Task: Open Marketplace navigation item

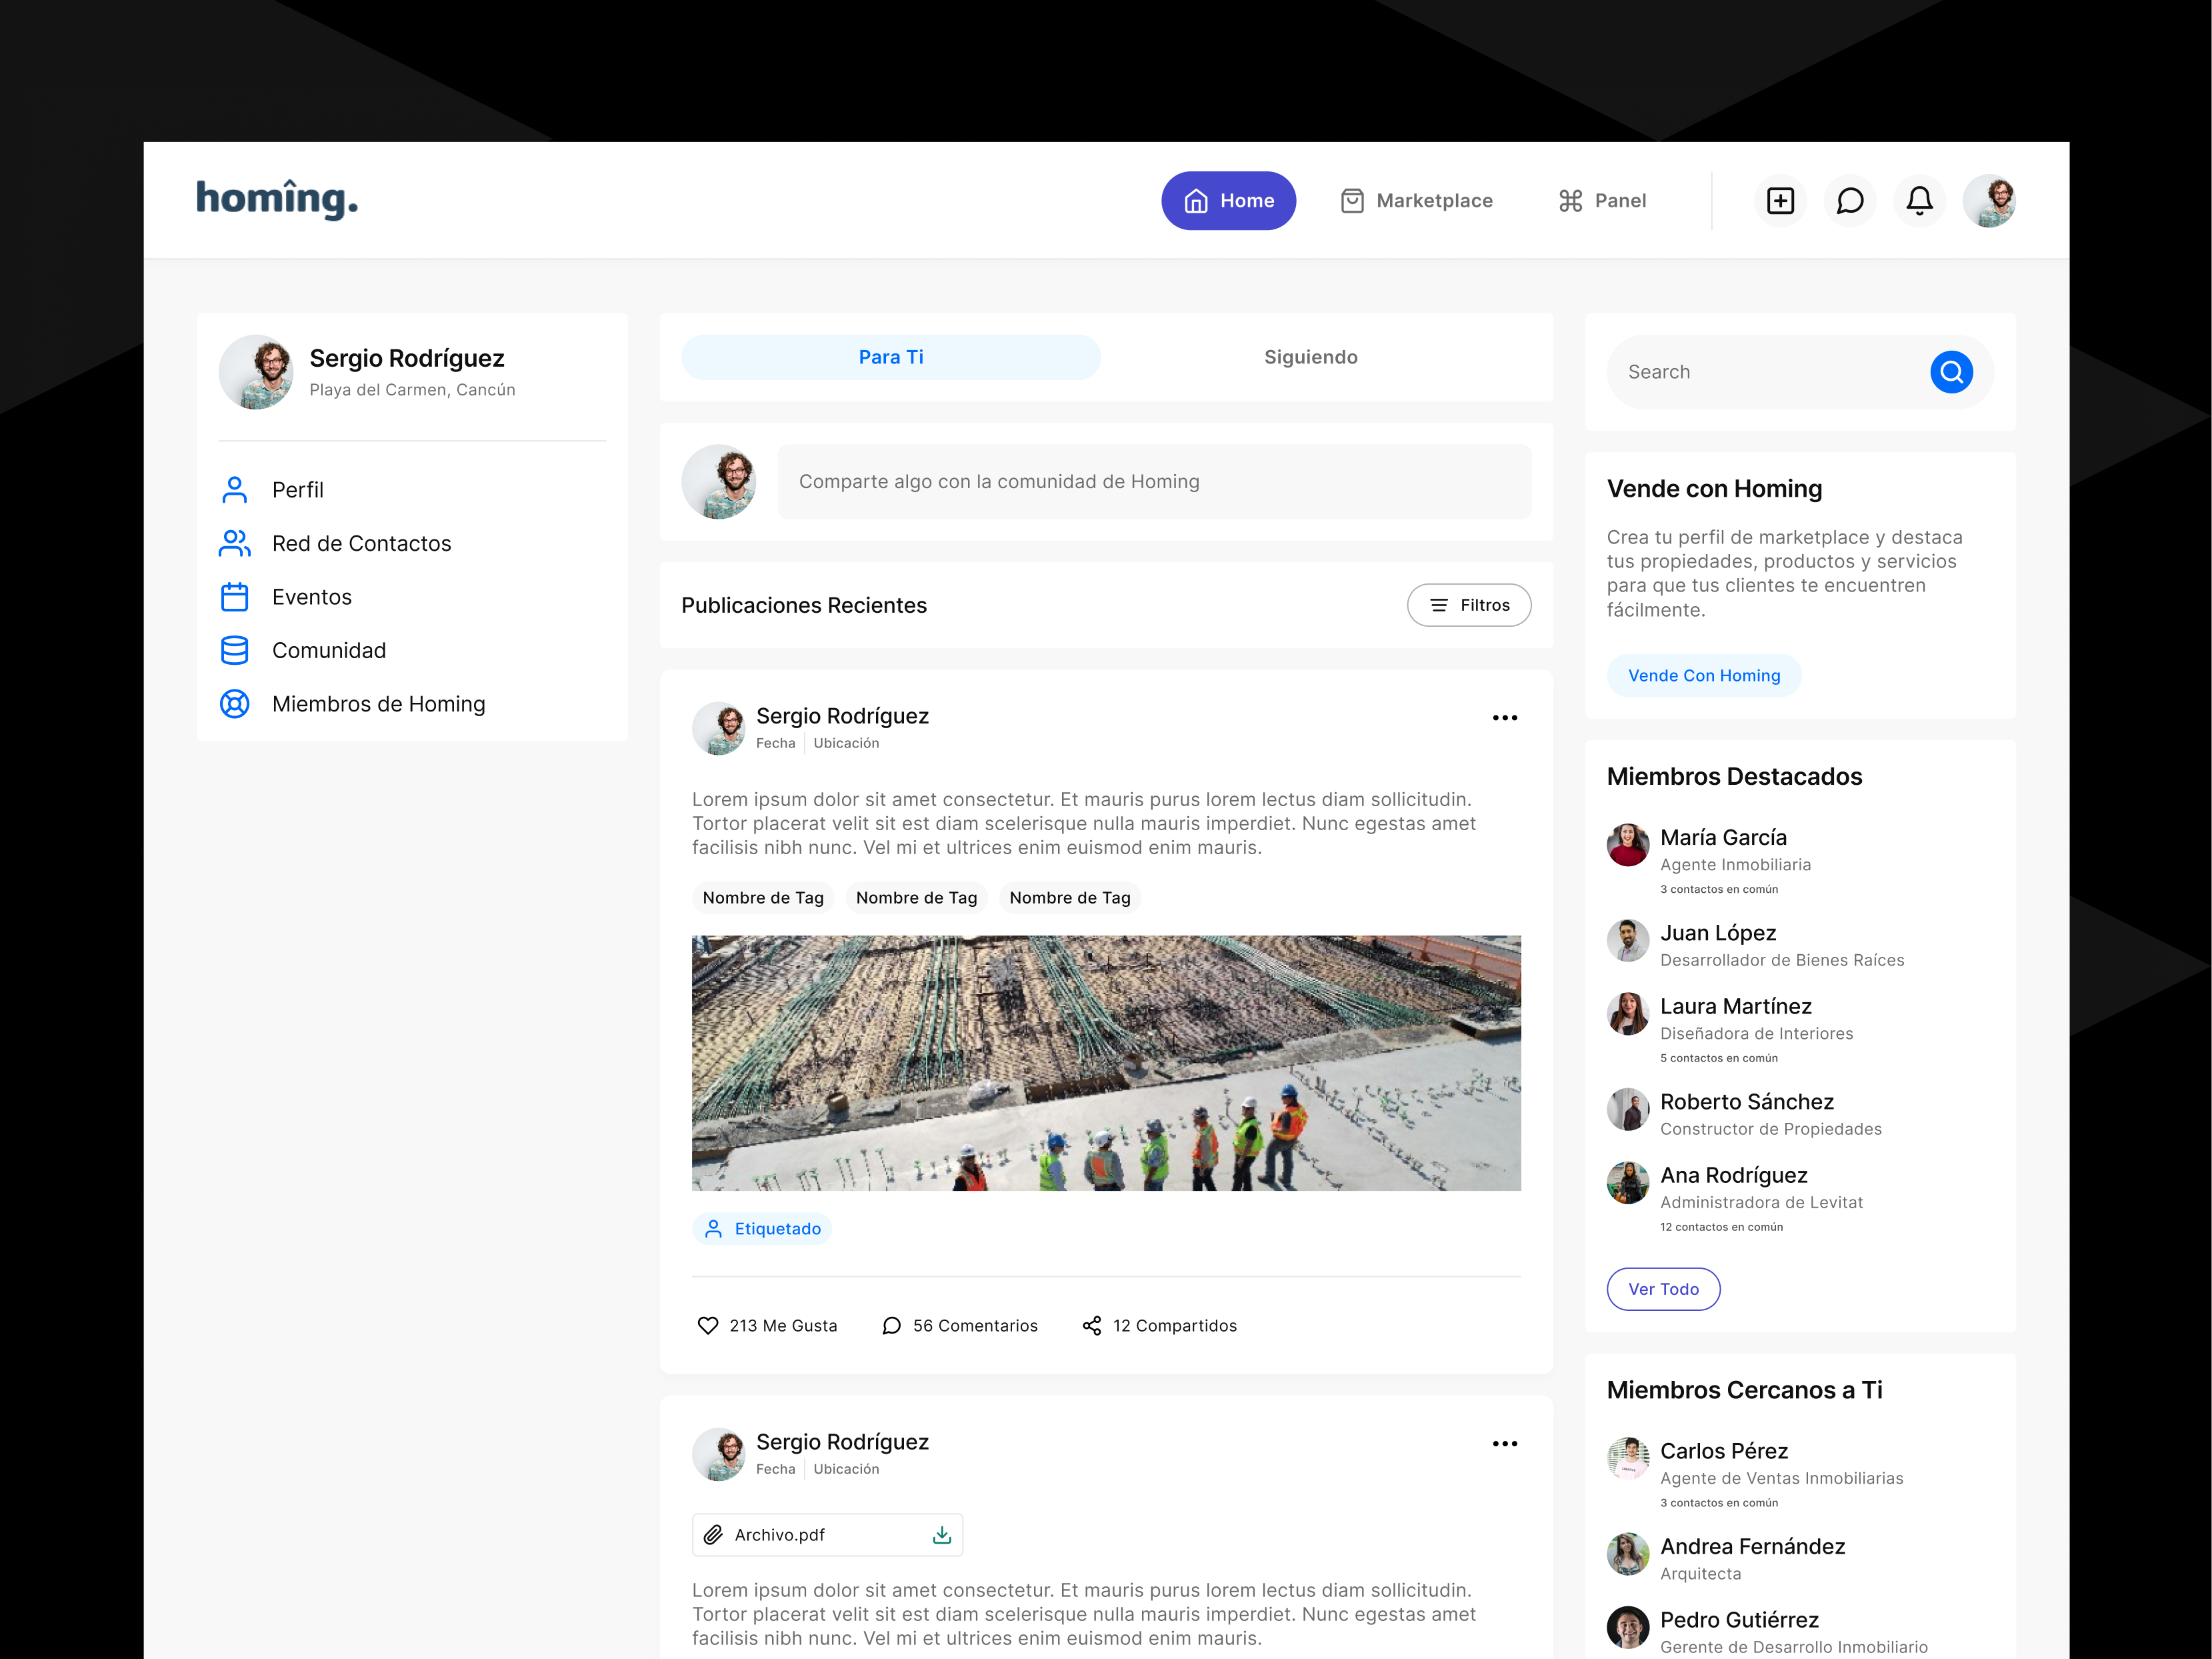Action: (x=1416, y=201)
